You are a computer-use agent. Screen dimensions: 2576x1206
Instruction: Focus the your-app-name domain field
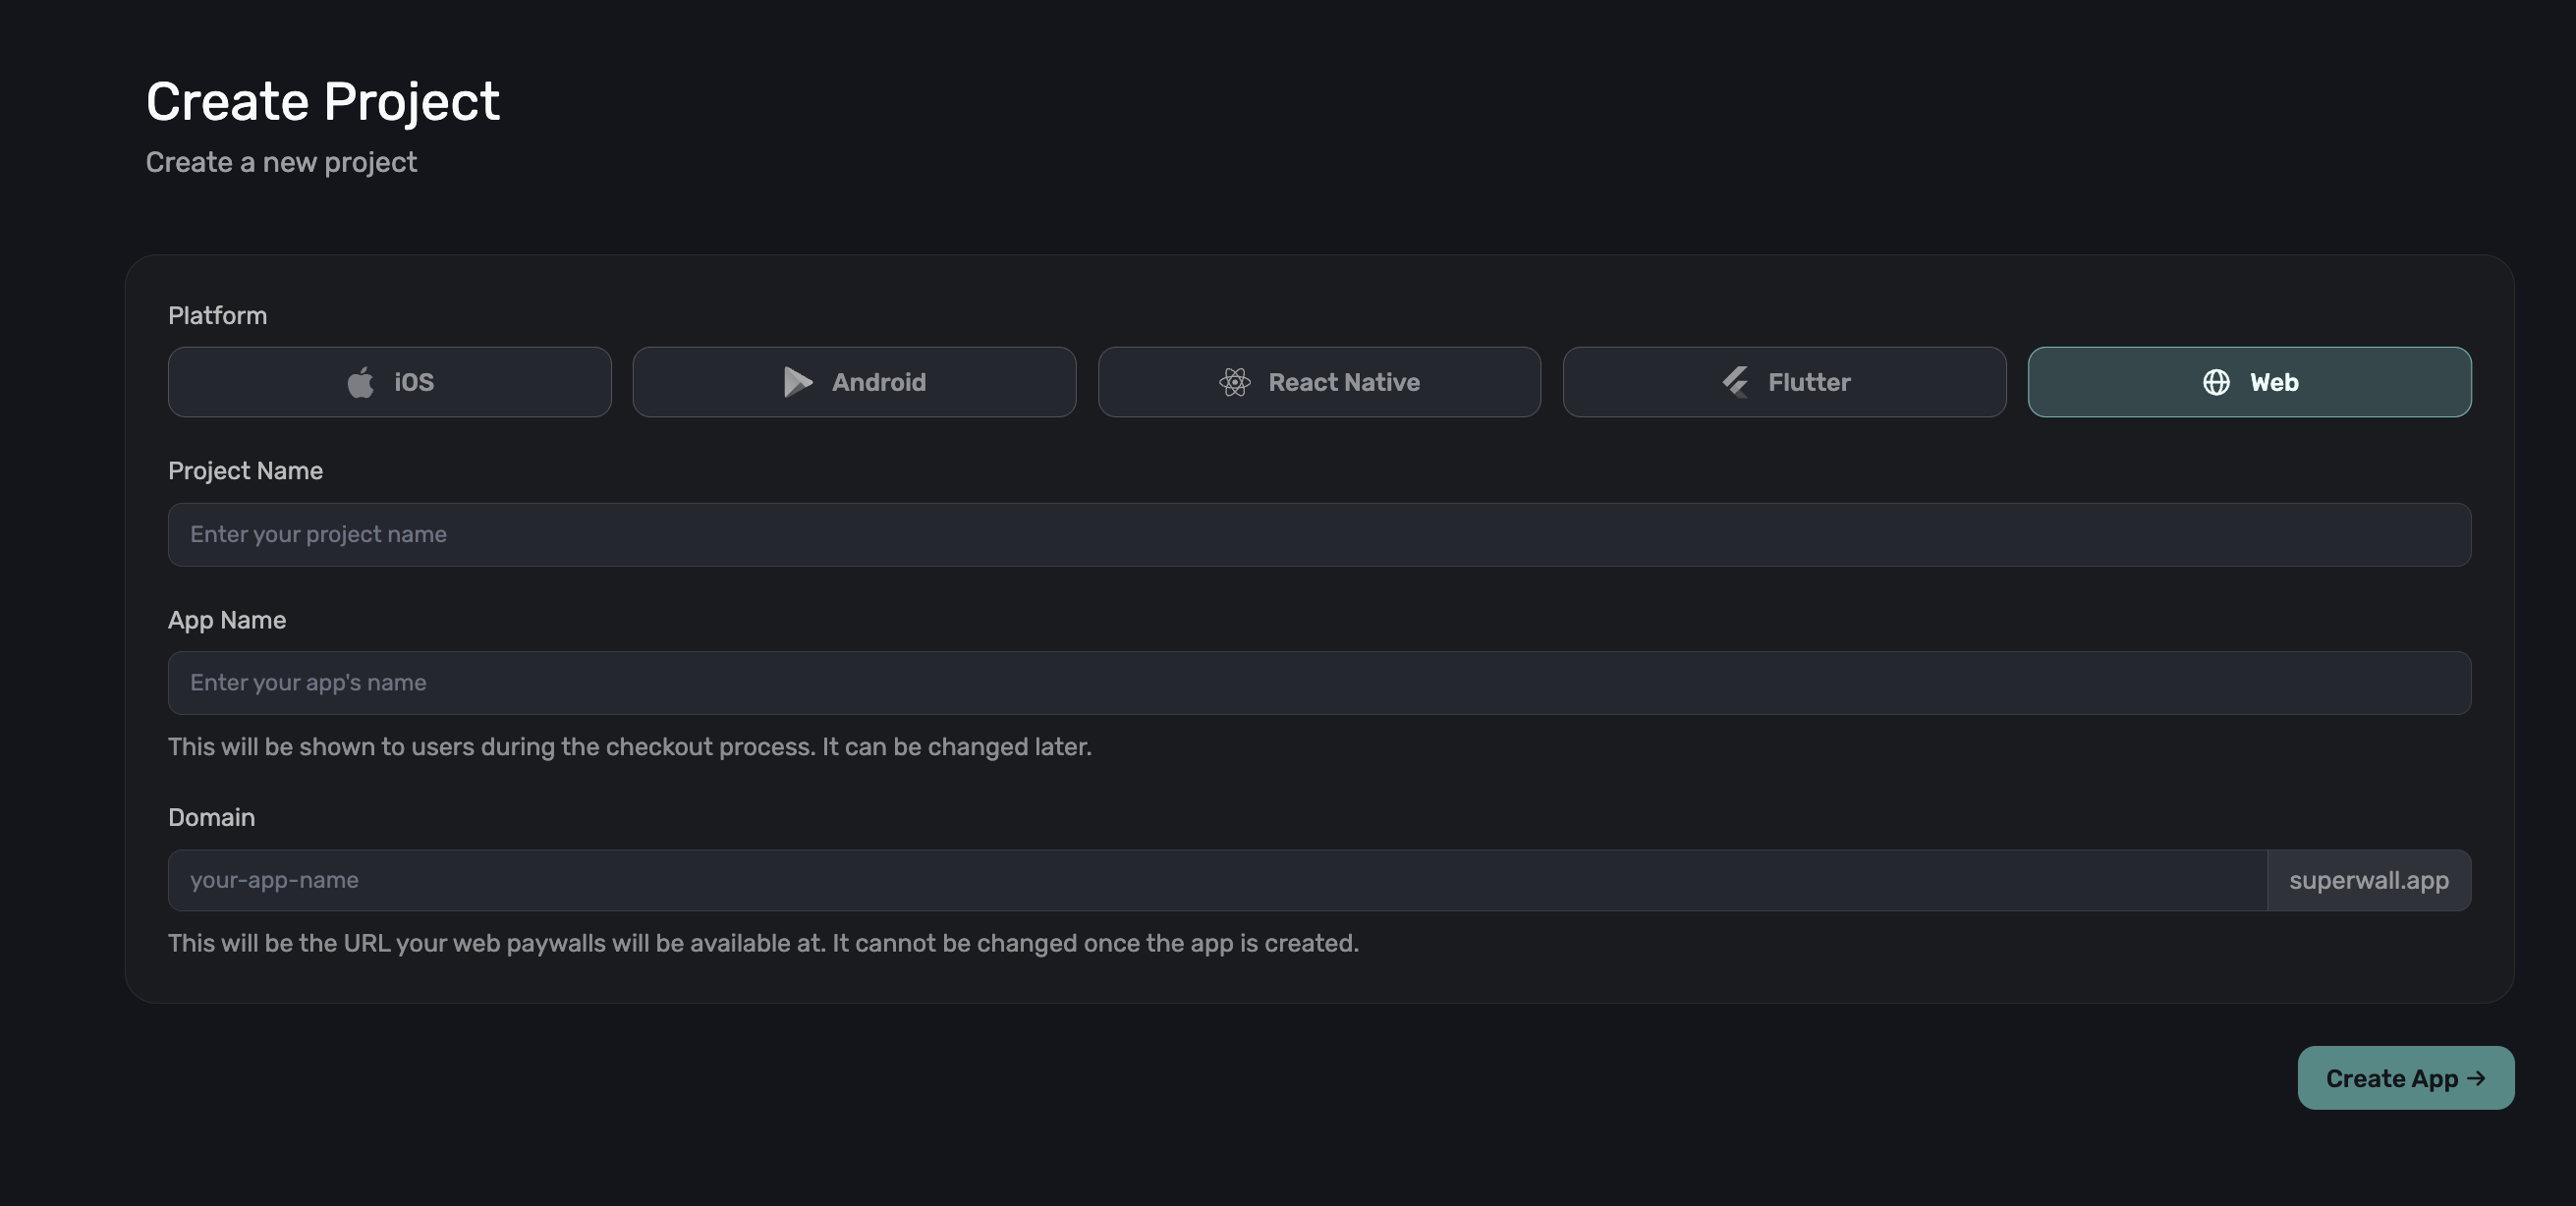1216,880
